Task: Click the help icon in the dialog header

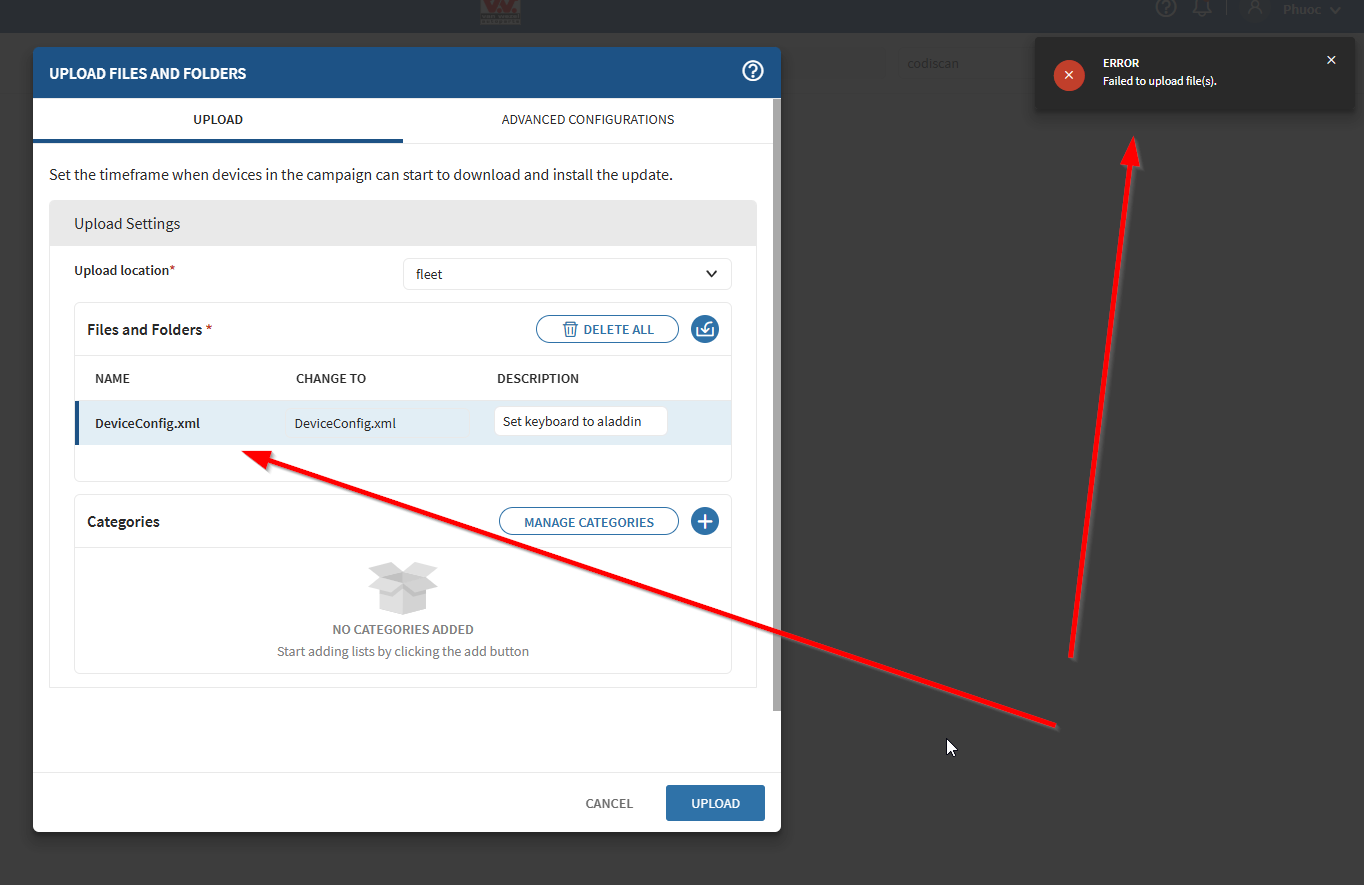Action: pyautogui.click(x=753, y=71)
